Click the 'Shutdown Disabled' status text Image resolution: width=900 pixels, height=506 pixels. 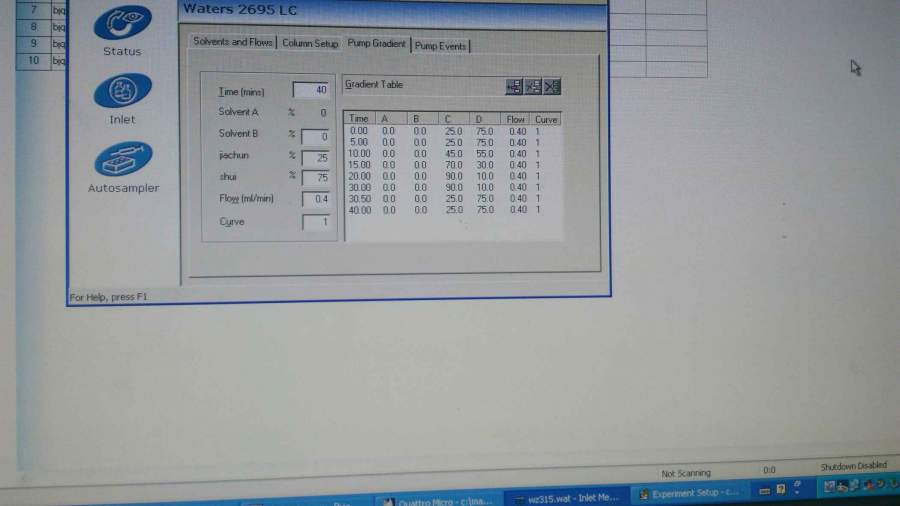(x=854, y=466)
